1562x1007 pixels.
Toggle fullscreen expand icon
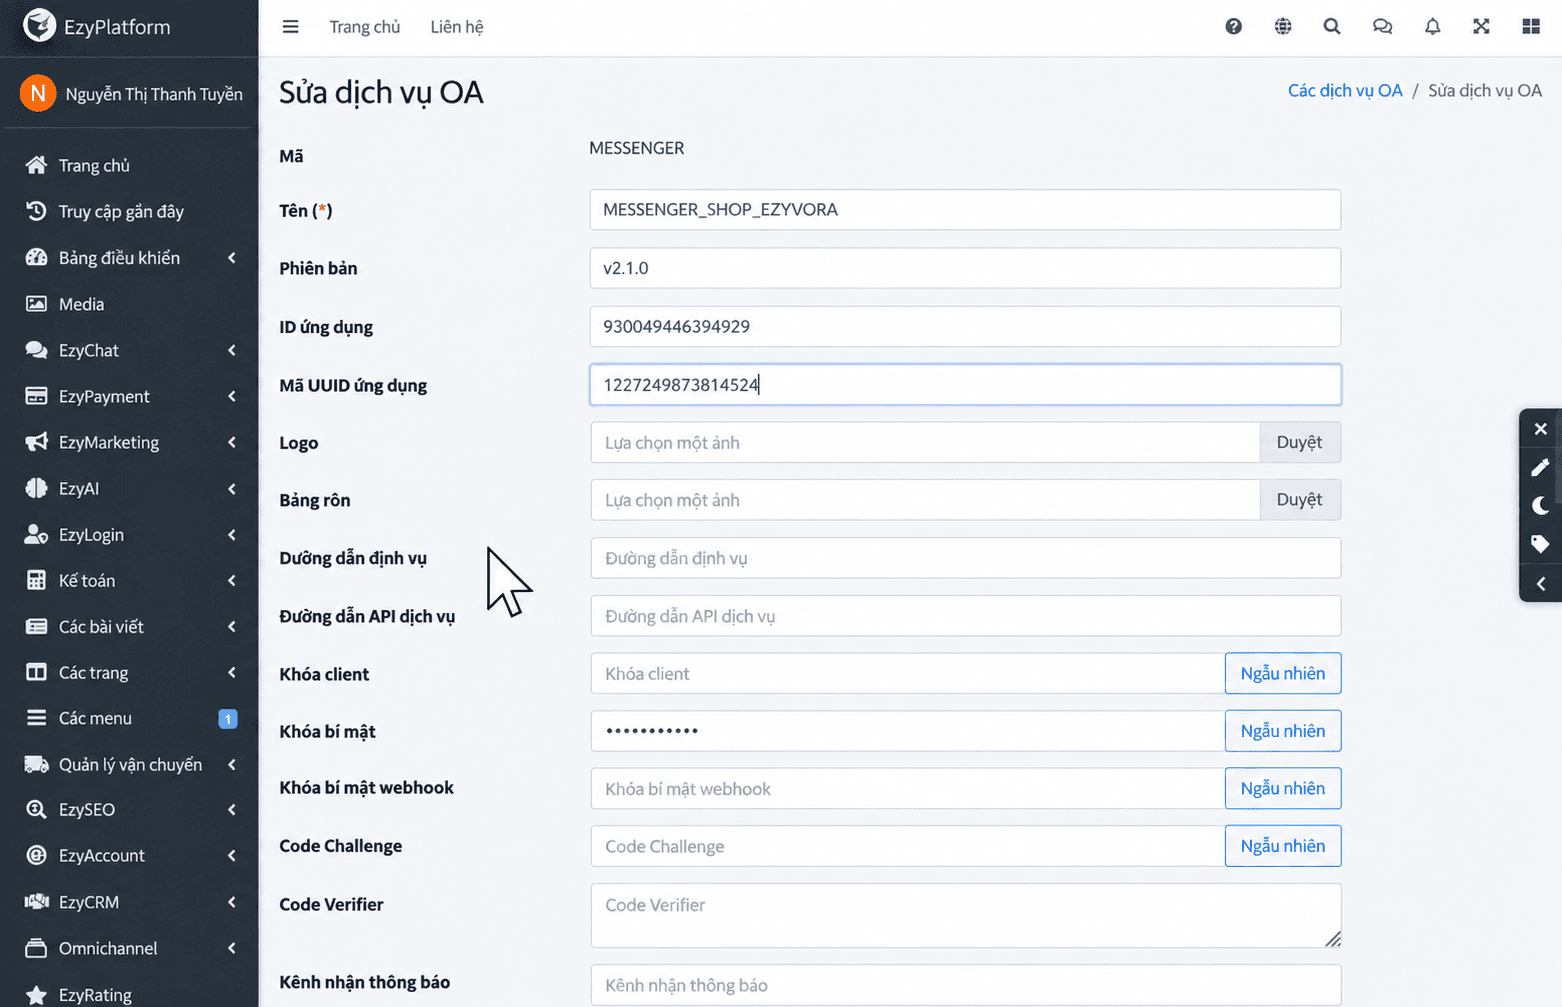[x=1481, y=27]
